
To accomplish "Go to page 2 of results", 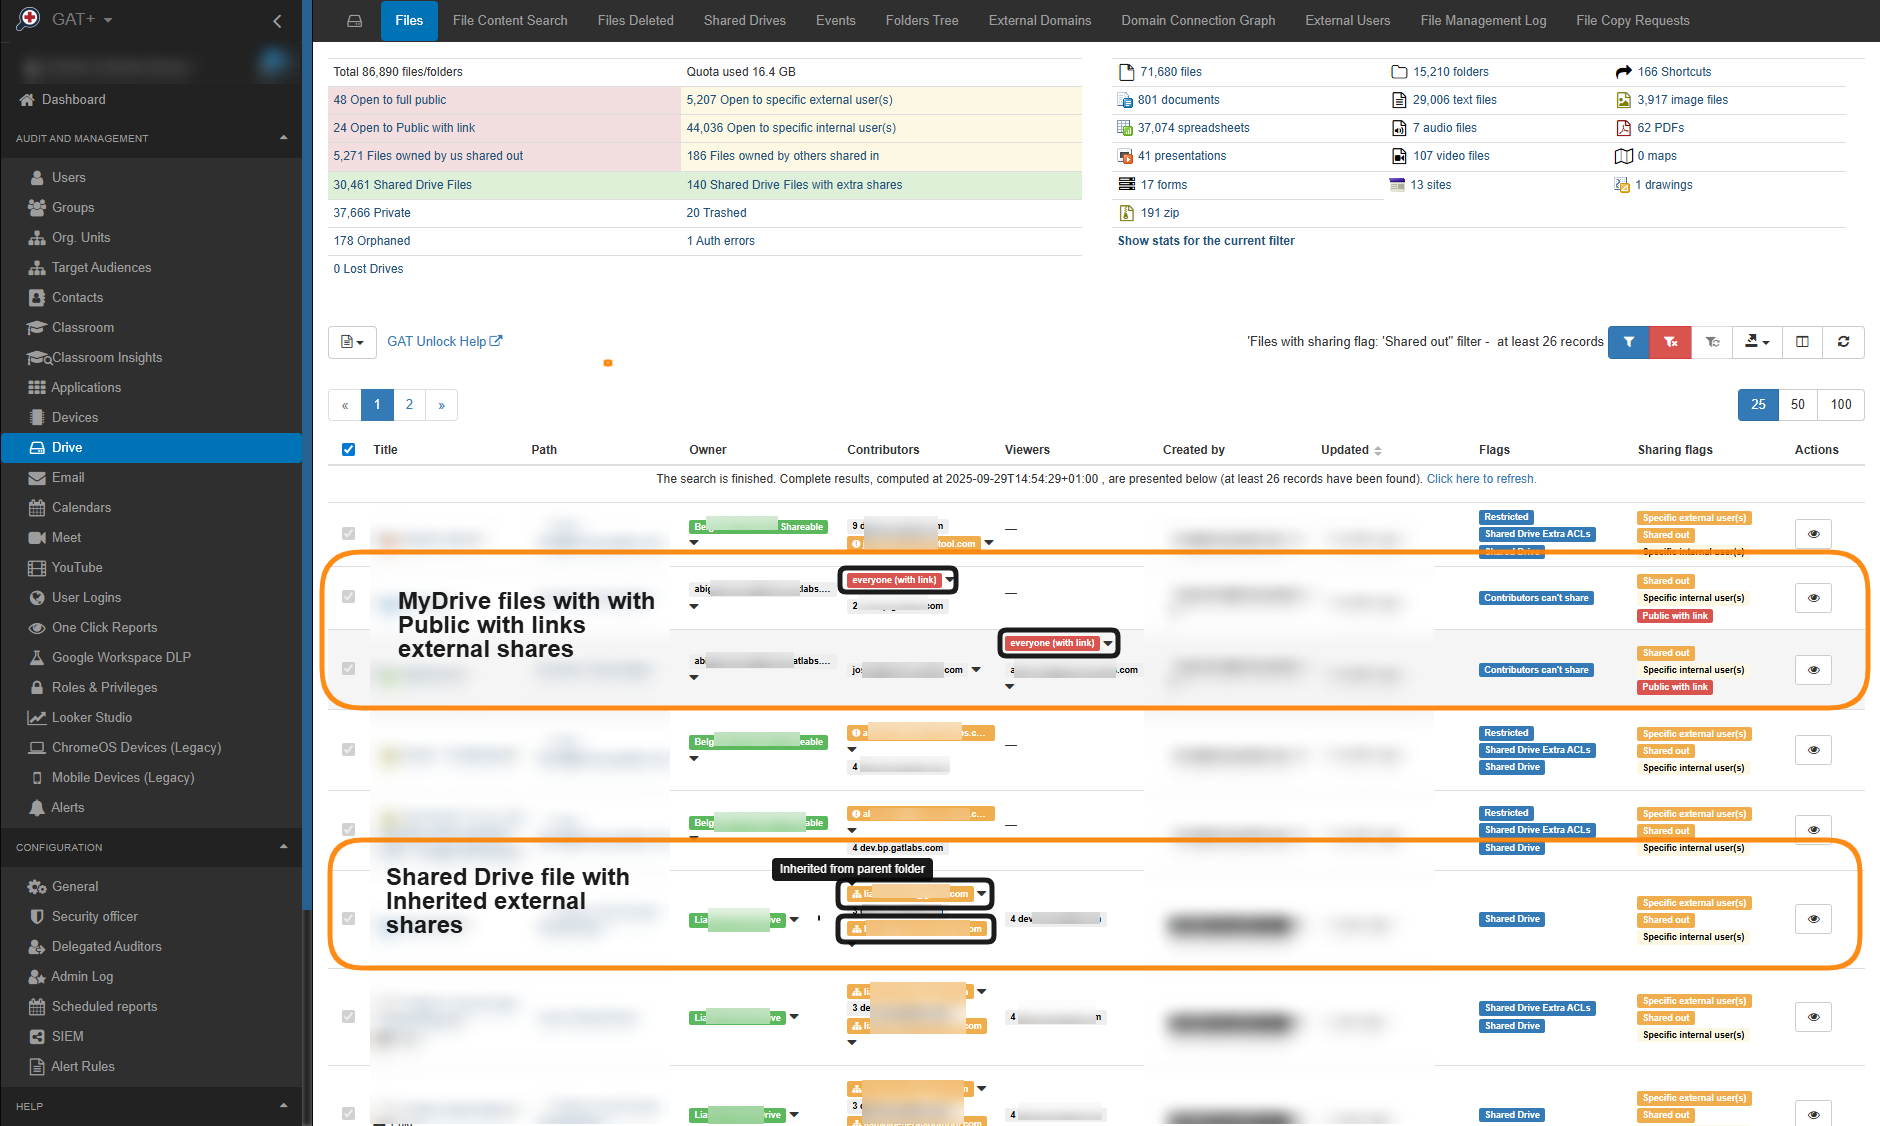I will pos(409,405).
